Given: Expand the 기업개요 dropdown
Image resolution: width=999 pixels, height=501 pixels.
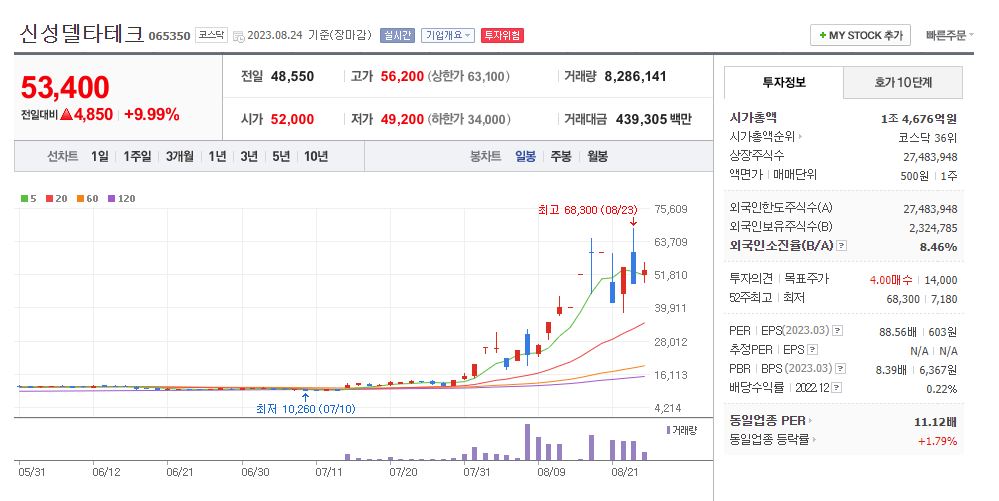Looking at the screenshot, I should coord(448,36).
